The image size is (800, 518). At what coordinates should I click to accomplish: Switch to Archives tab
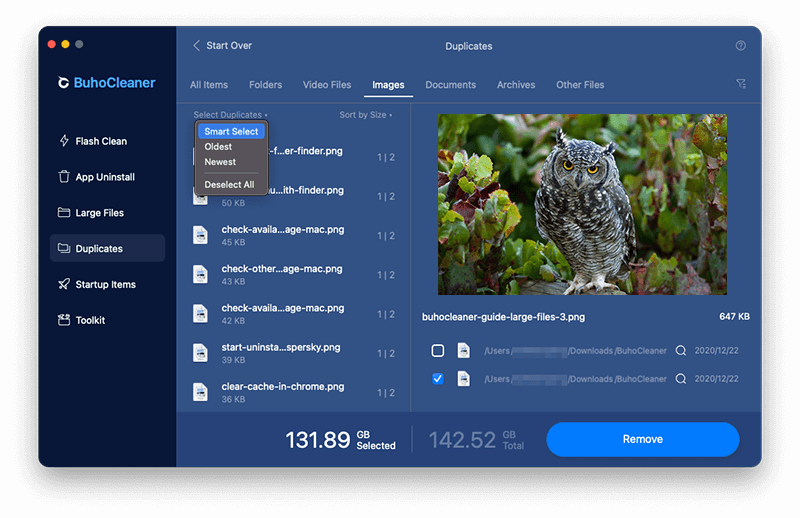[x=516, y=85]
